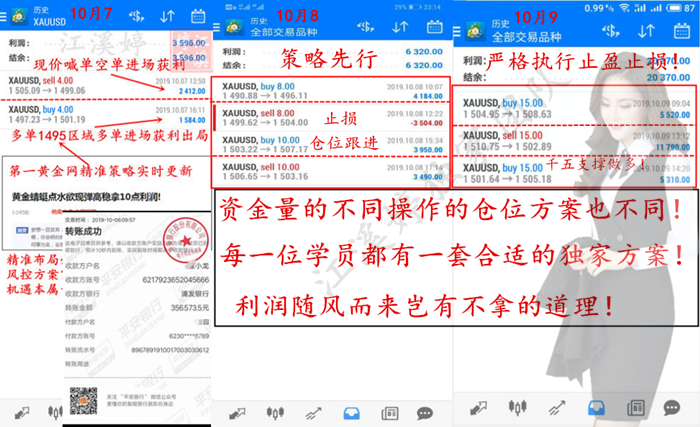Select highlighted History tab in 10月8 bottom bar

coord(352,413)
